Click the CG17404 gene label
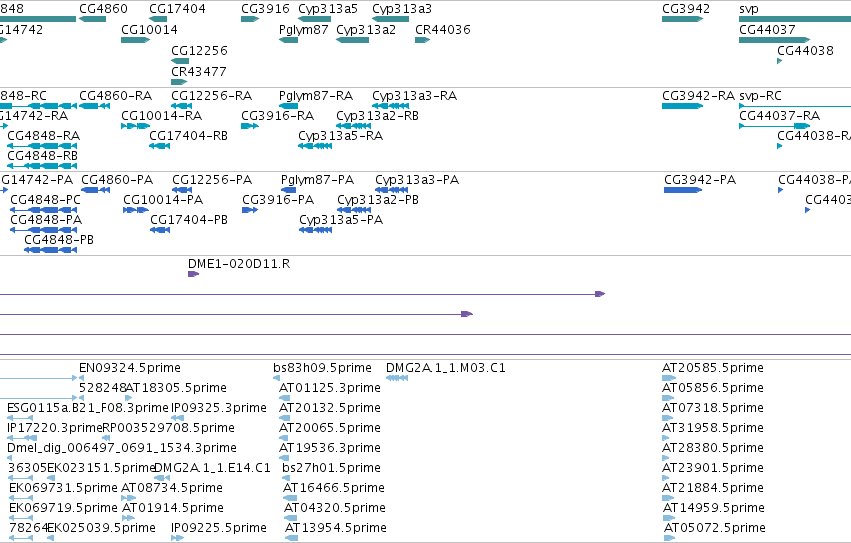The height and width of the screenshot is (543, 851). [177, 9]
